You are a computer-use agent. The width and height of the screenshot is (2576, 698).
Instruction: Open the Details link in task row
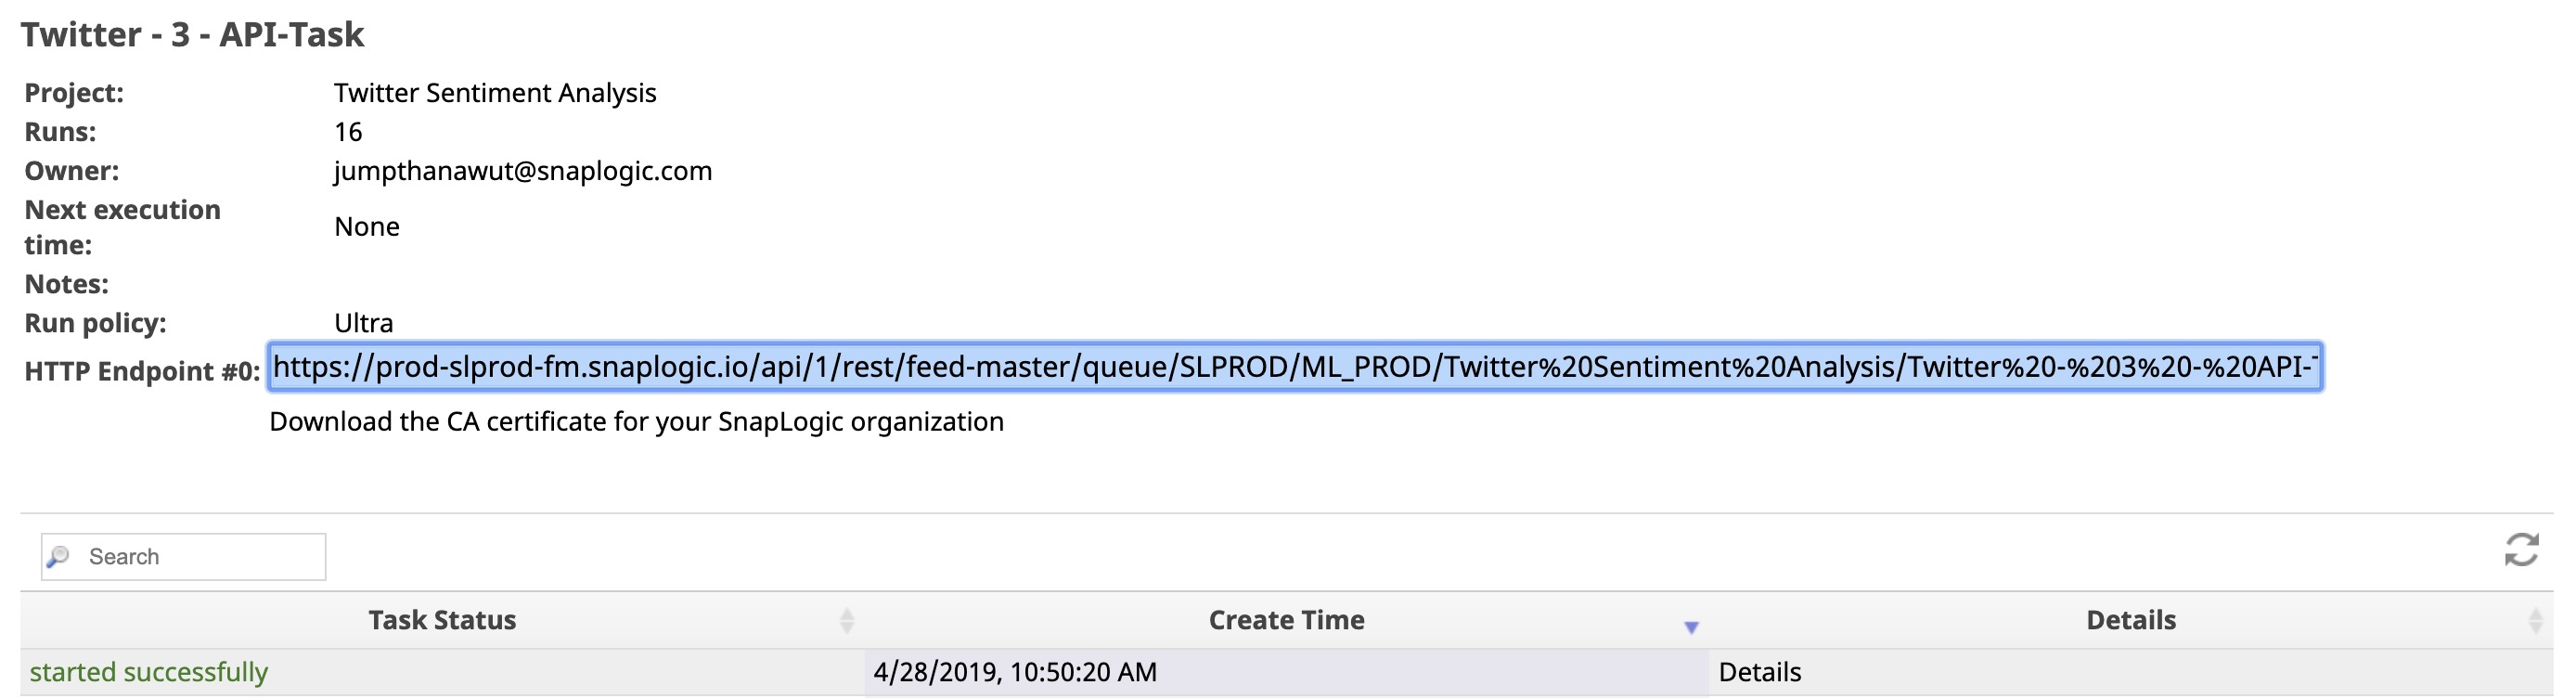[x=1759, y=672]
